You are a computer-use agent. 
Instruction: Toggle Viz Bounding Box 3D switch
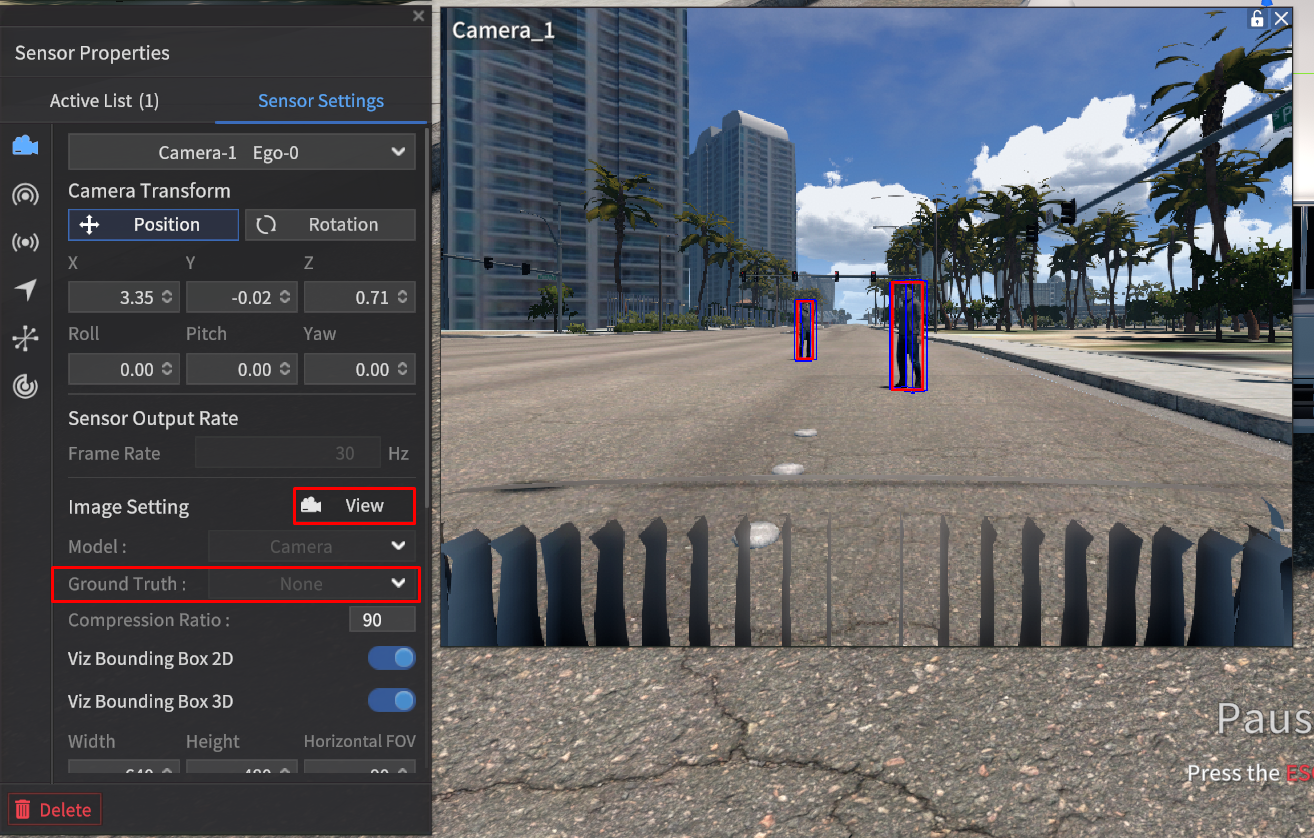point(391,701)
